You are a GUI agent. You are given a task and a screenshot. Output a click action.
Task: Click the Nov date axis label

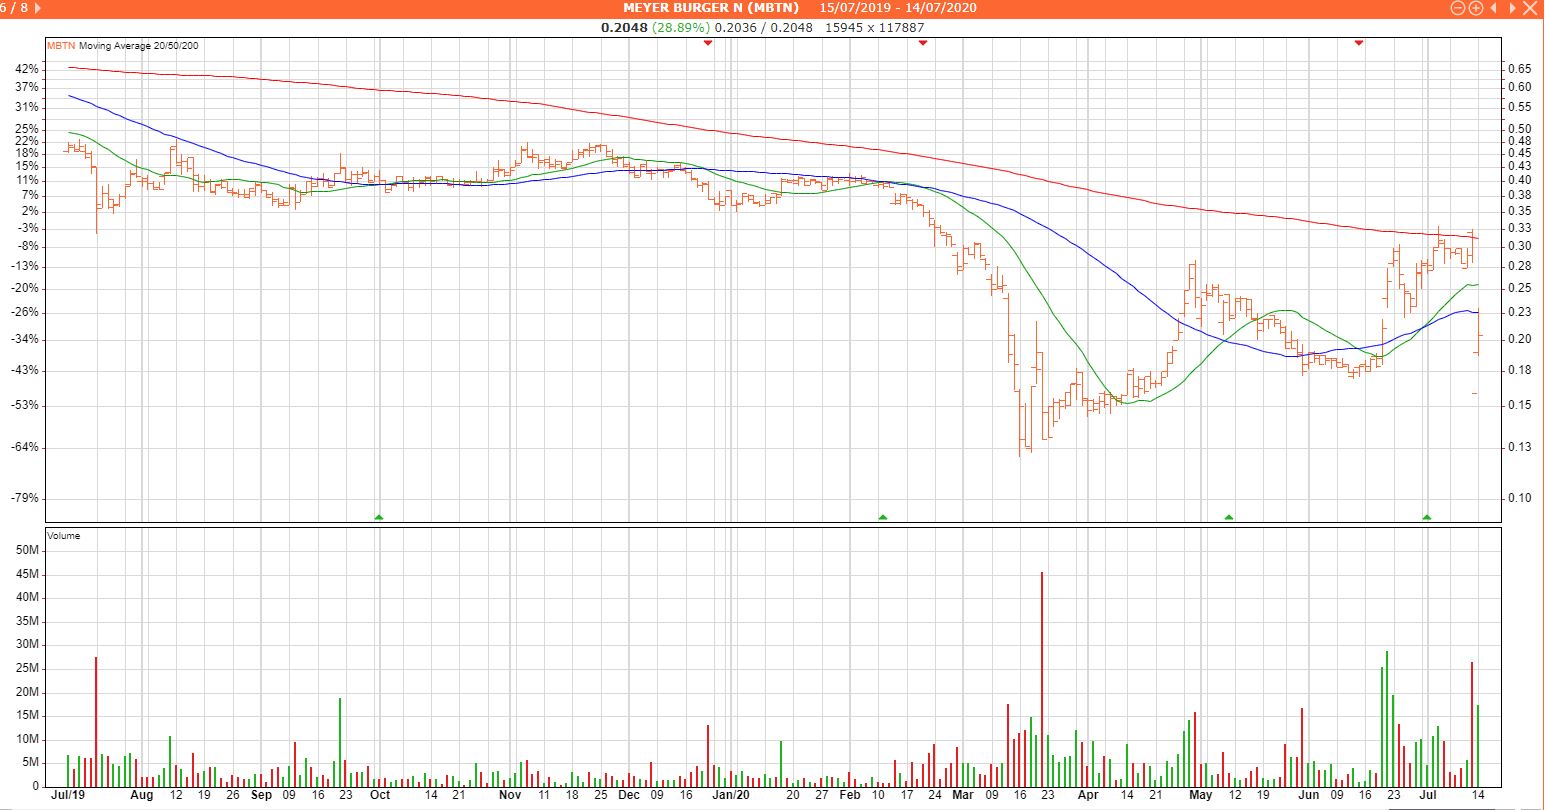point(509,796)
